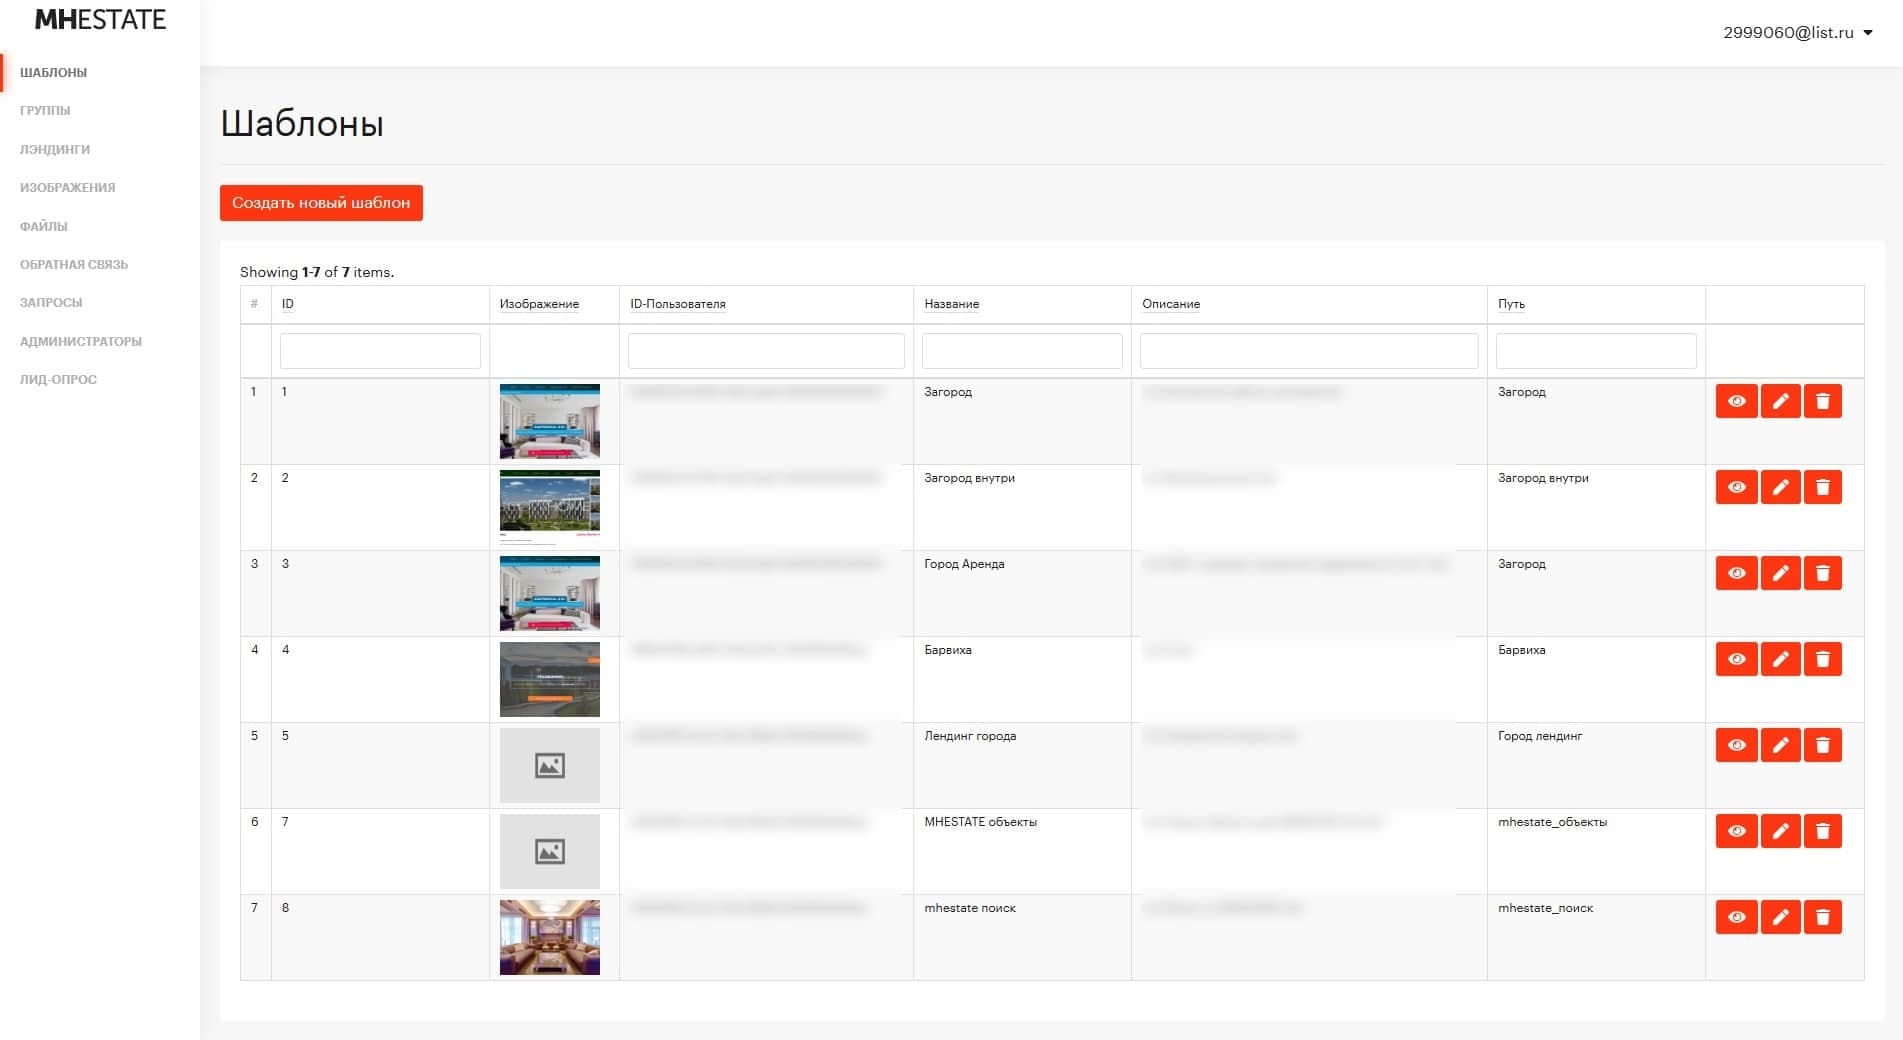This screenshot has height=1040, width=1903.
Task: Edit the Загород внутри template with pencil icon
Action: click(x=1780, y=487)
